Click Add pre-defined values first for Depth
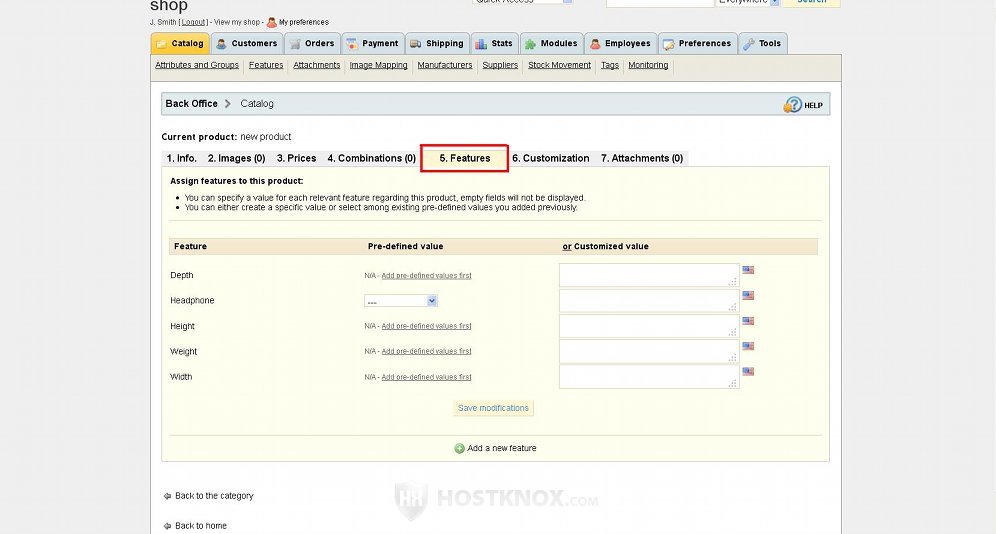996x534 pixels. point(426,275)
